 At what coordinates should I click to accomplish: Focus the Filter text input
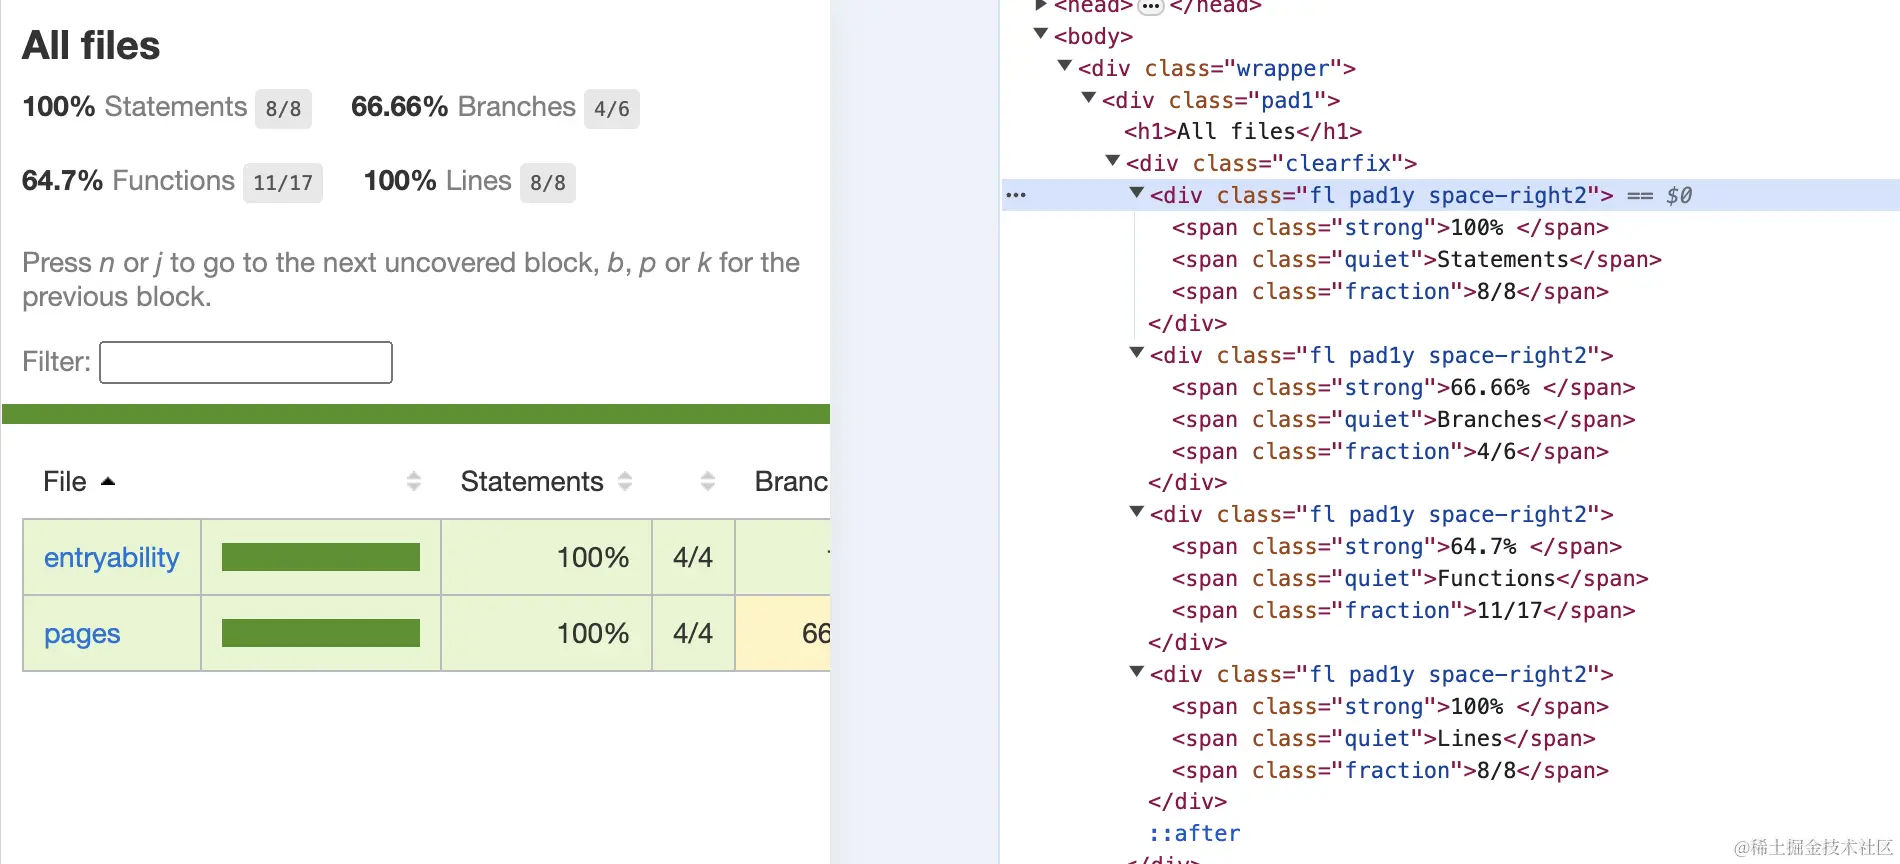click(246, 362)
